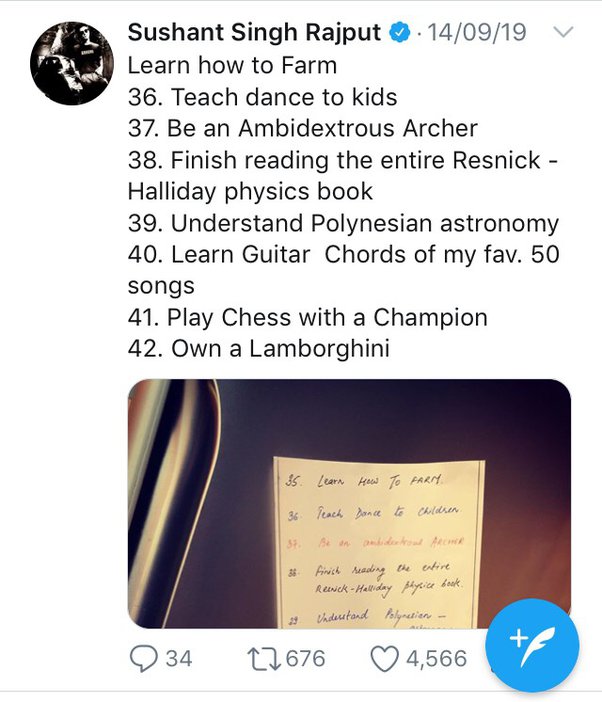
Task: Tap the "Play Chess with a Champion" line
Action: [307, 318]
